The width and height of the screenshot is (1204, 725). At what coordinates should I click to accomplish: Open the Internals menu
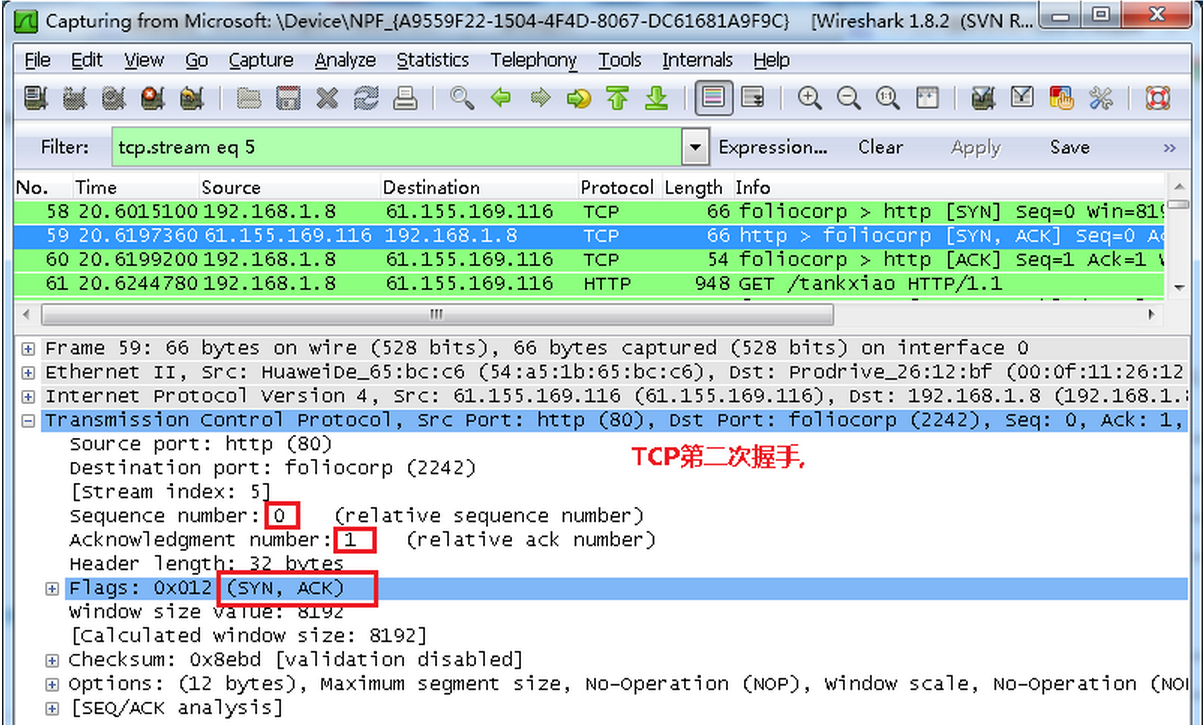click(697, 60)
